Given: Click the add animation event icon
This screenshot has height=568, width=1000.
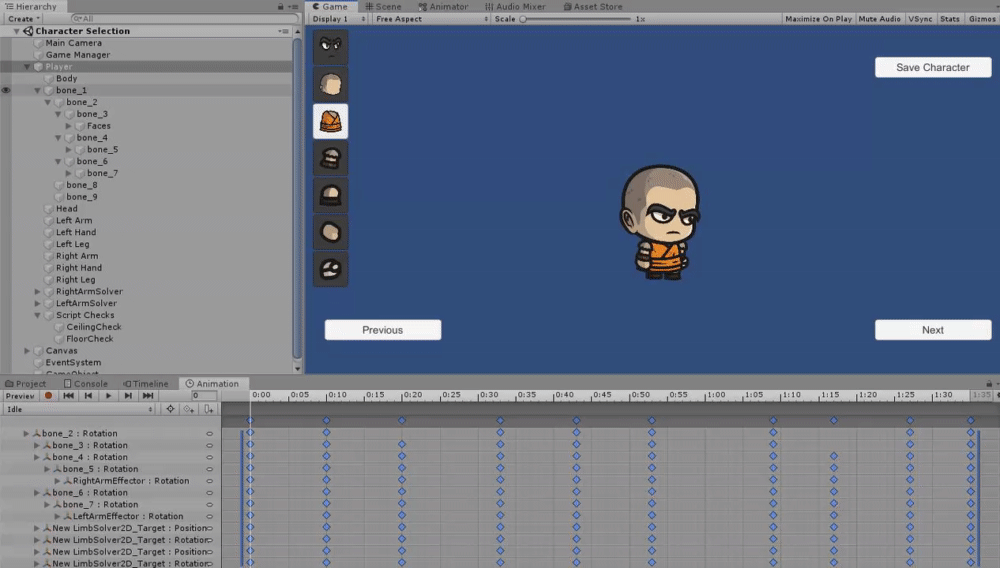Looking at the screenshot, I should coord(209,409).
